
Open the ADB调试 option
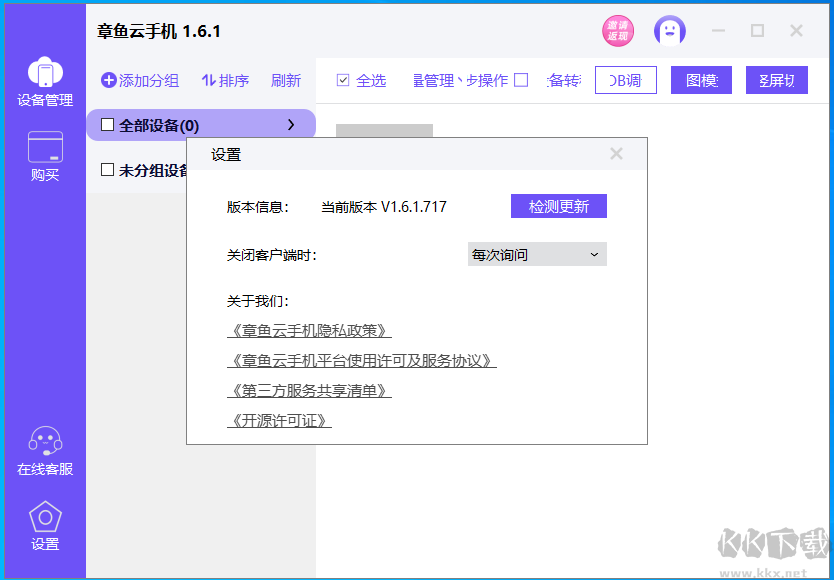tap(625, 79)
